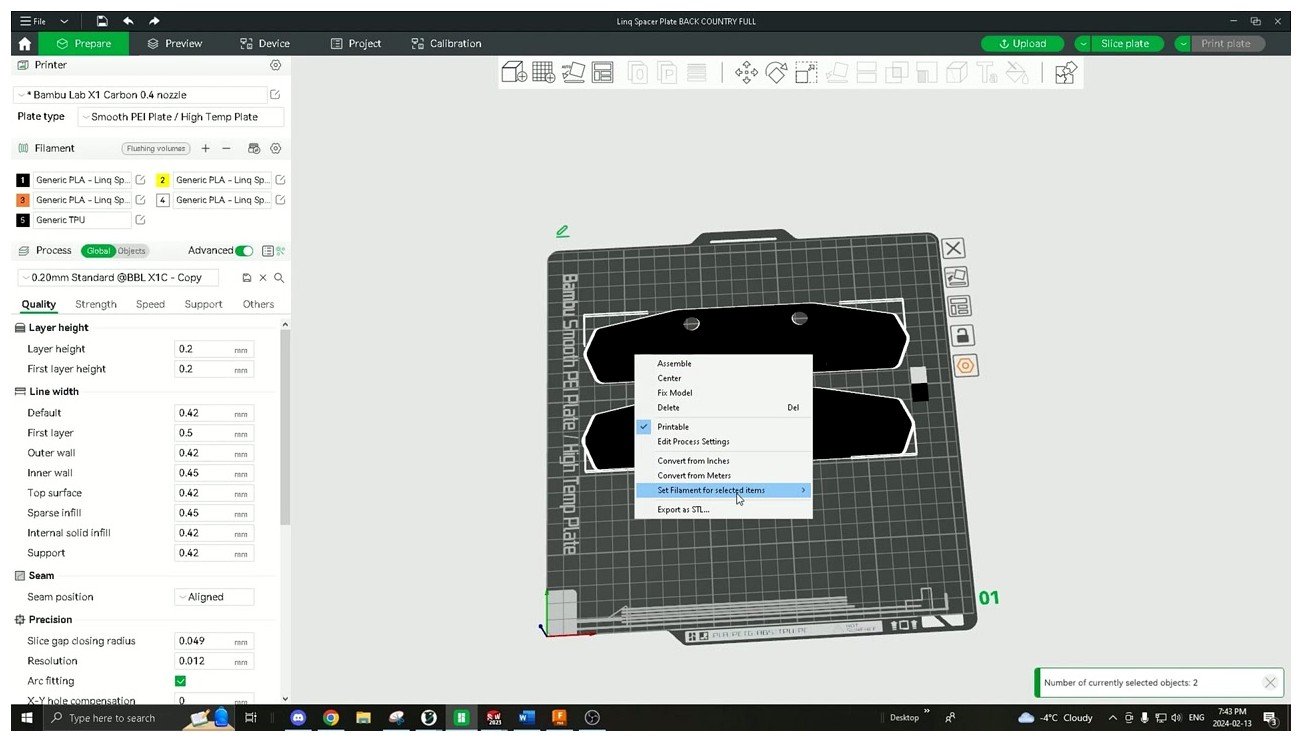Remove a filament with minus icon
This screenshot has width=1302, height=742.
pyautogui.click(x=227, y=148)
